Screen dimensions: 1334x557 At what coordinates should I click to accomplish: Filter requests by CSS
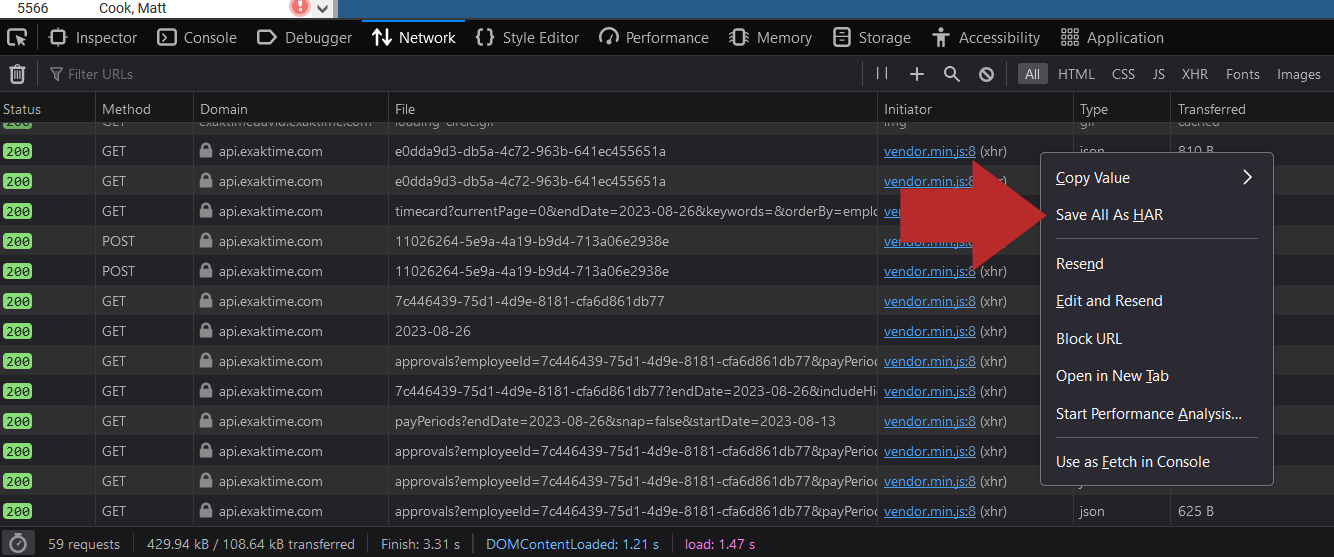coord(1123,74)
